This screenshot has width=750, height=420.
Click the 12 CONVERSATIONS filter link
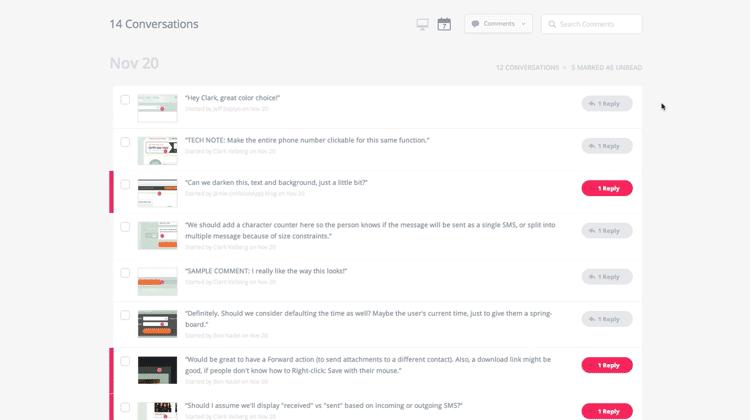coord(528,67)
